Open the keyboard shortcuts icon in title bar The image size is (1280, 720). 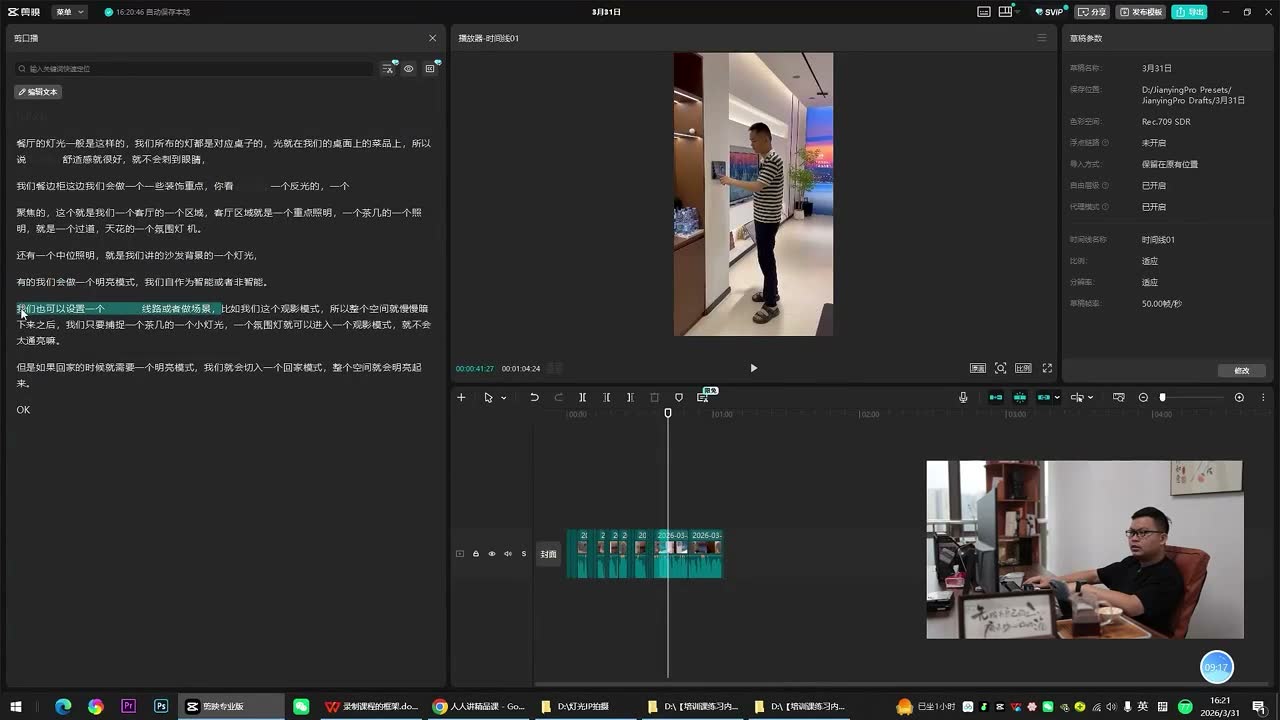pos(984,12)
